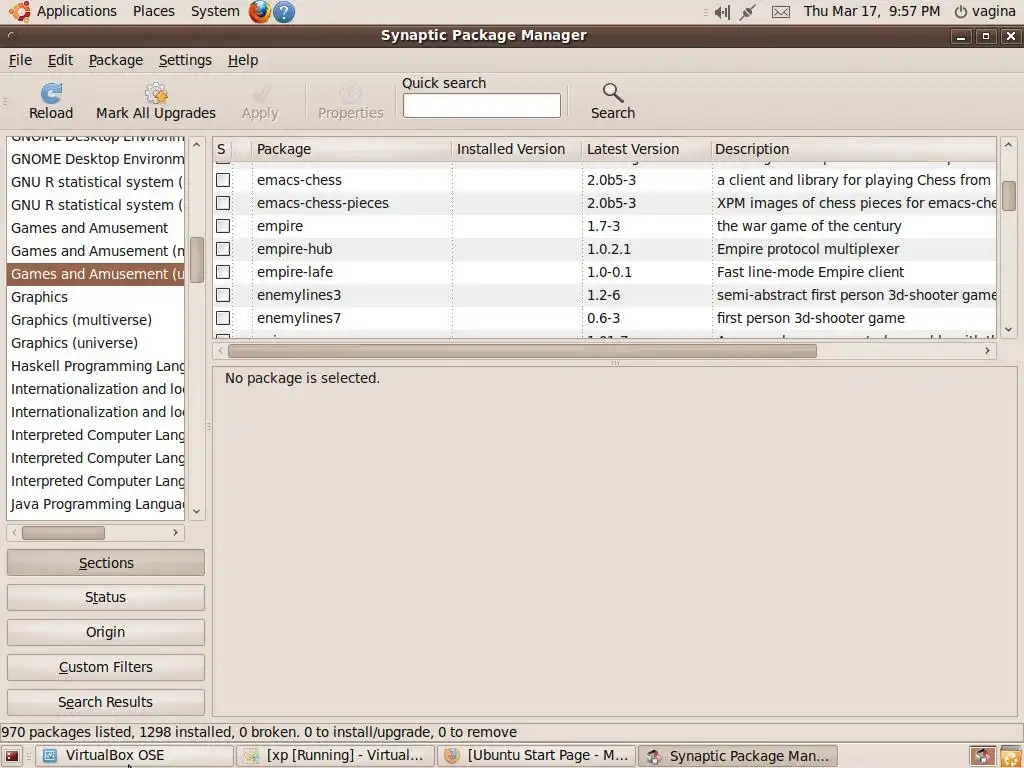Image resolution: width=1024 pixels, height=768 pixels.
Task: Sort by the S status column header
Action: coord(221,150)
